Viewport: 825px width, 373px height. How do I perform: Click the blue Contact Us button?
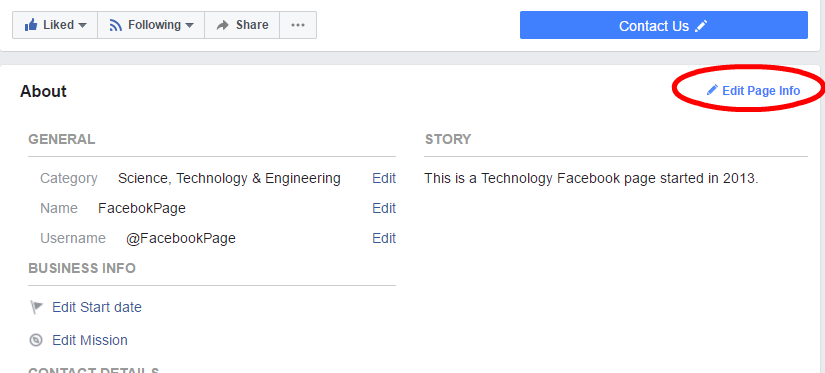[663, 25]
